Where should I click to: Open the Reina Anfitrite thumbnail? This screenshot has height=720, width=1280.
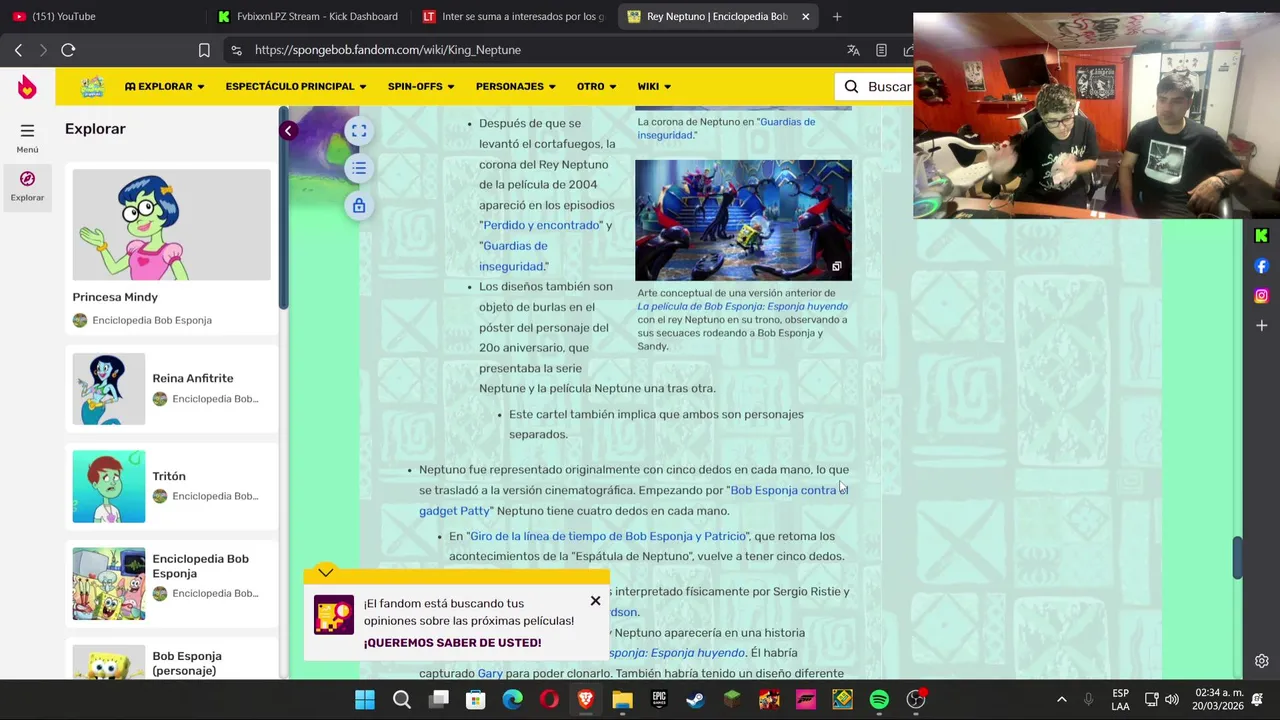coord(108,389)
